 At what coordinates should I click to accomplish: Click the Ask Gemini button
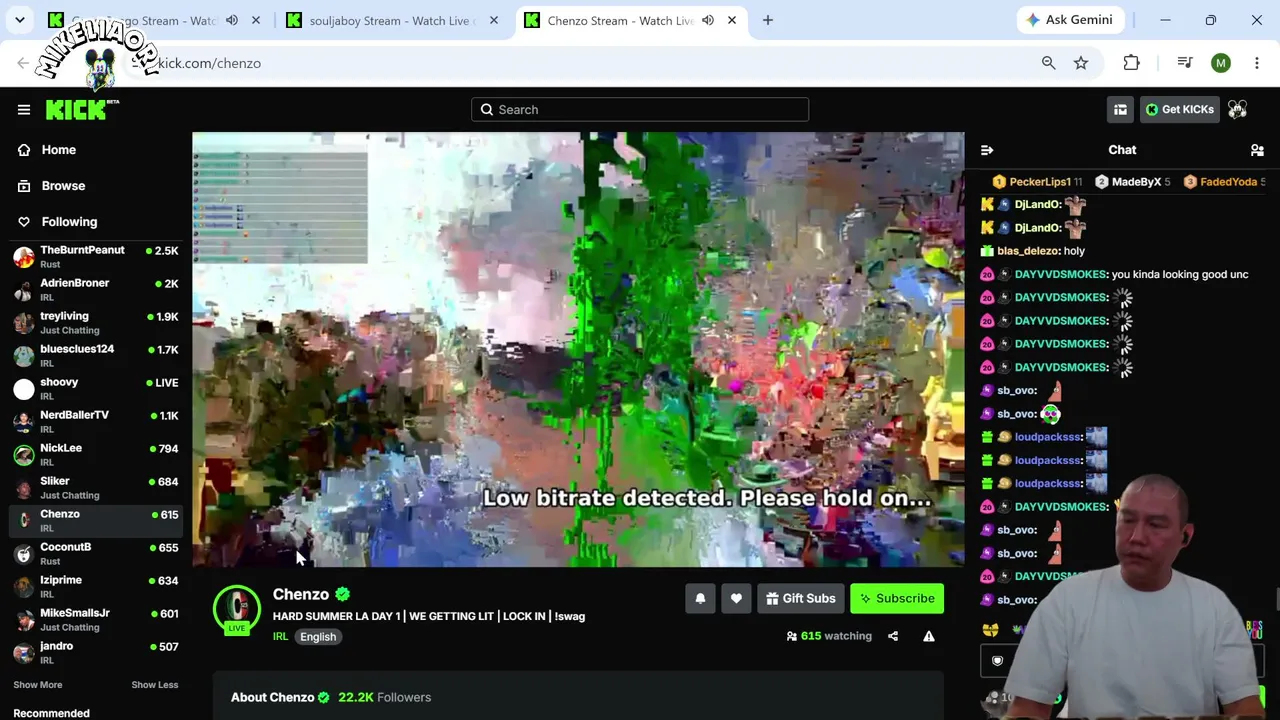pos(1072,20)
